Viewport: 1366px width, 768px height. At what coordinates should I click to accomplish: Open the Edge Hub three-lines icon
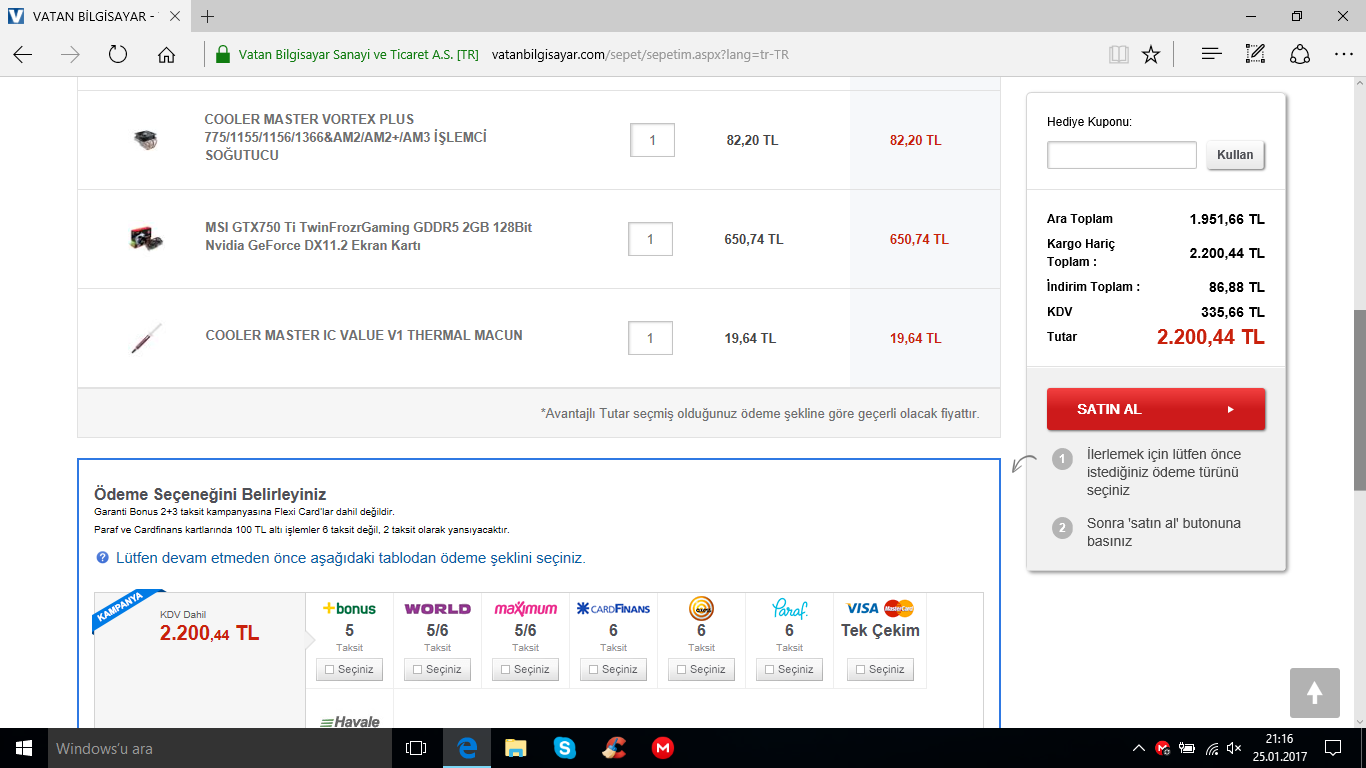click(1212, 54)
